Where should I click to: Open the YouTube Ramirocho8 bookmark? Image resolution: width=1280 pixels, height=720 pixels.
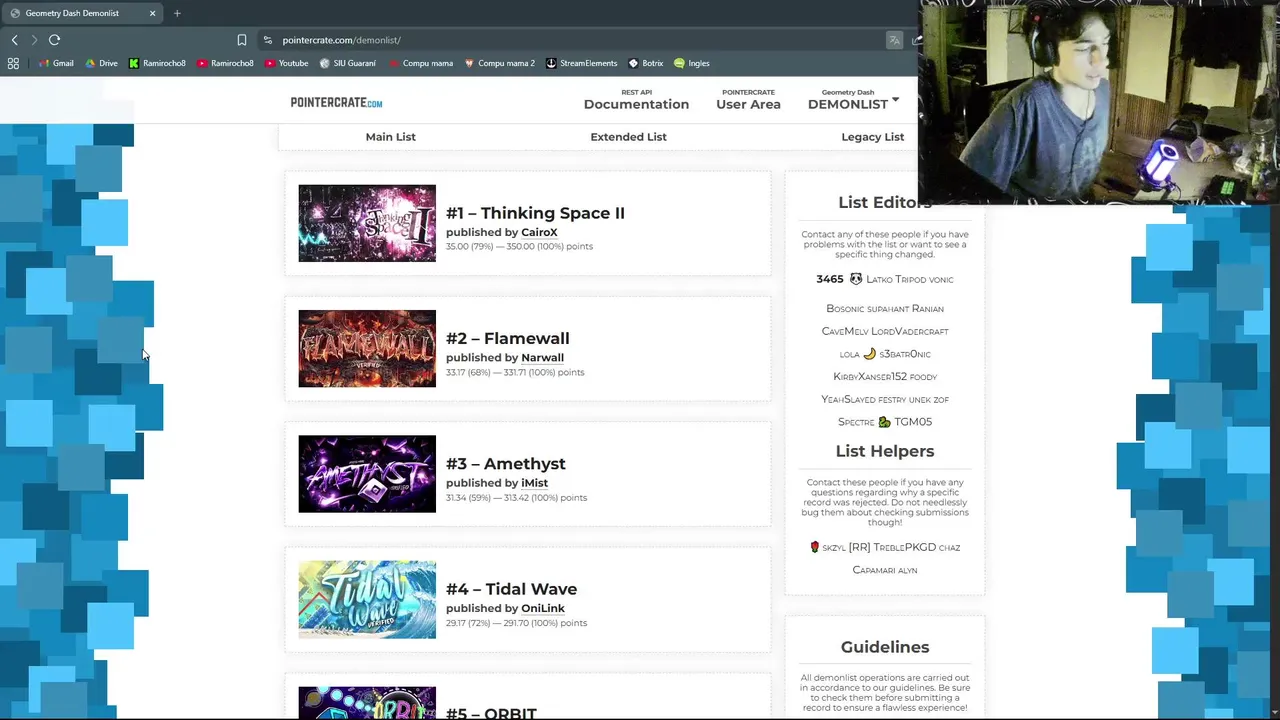[x=225, y=63]
